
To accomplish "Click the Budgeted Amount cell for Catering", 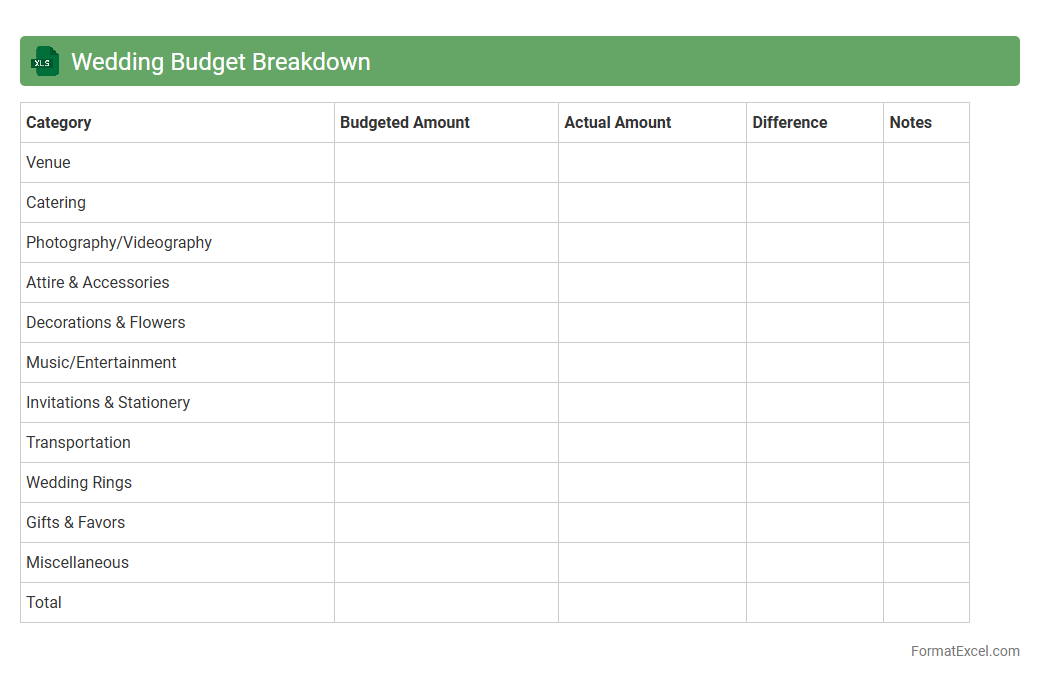I will [x=446, y=203].
